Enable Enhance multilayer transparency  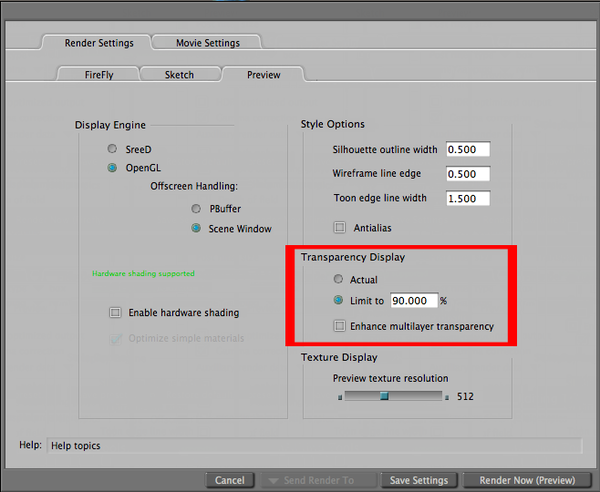(339, 326)
